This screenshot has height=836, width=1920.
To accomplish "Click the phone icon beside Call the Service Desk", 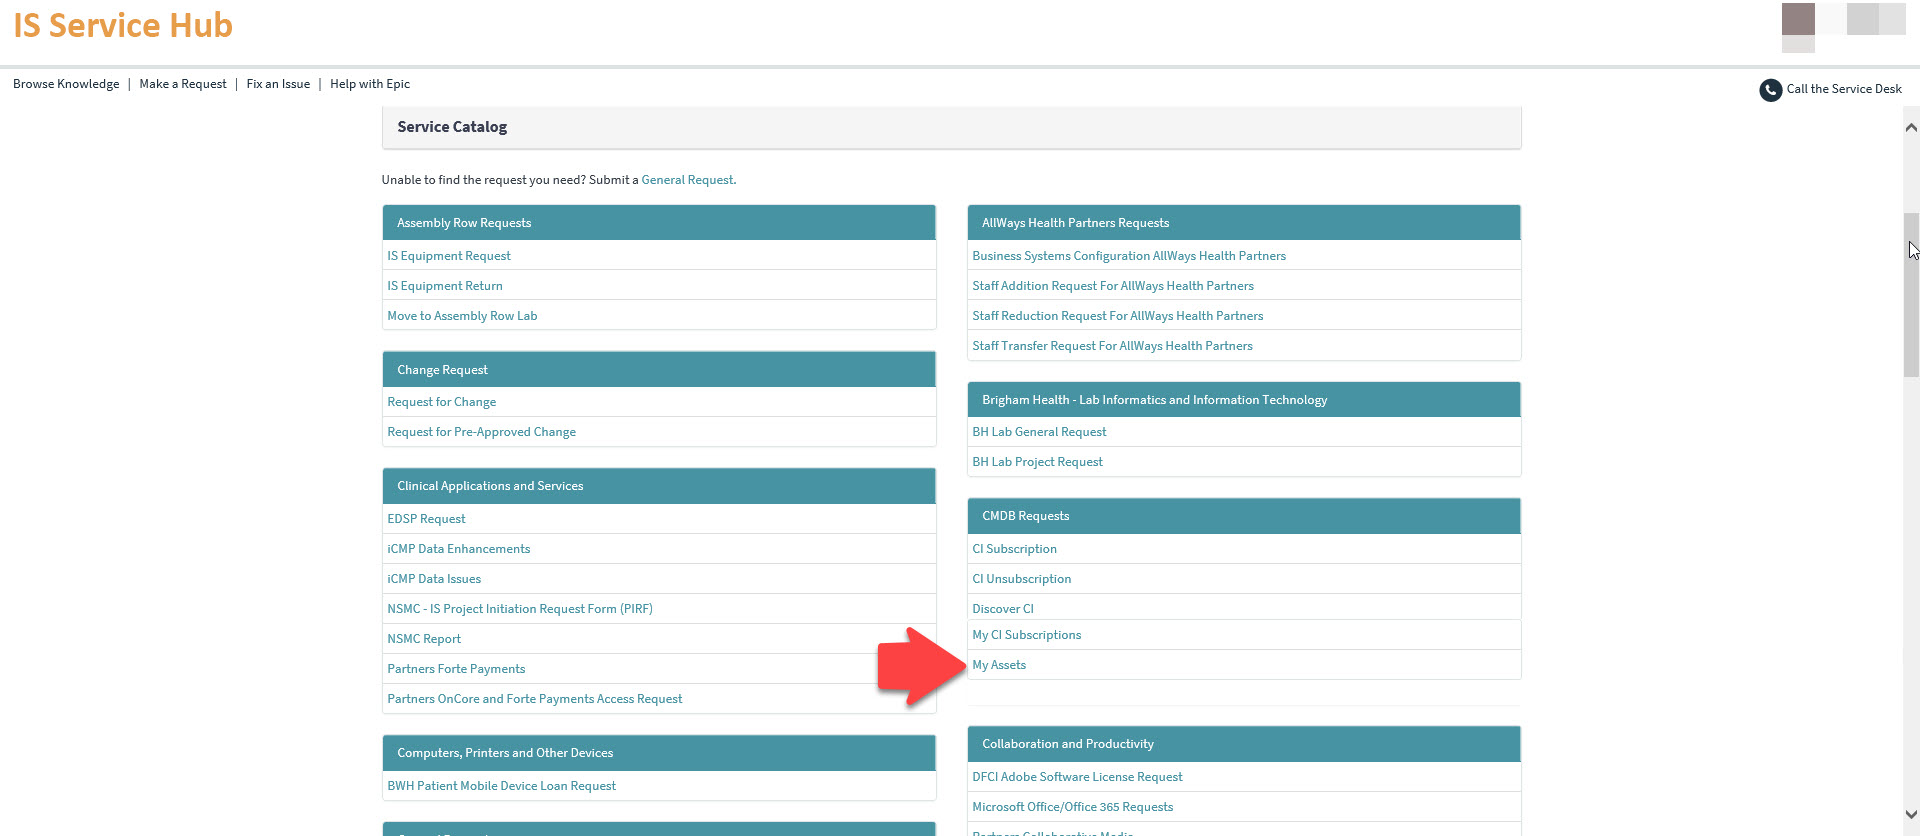I will [1770, 90].
